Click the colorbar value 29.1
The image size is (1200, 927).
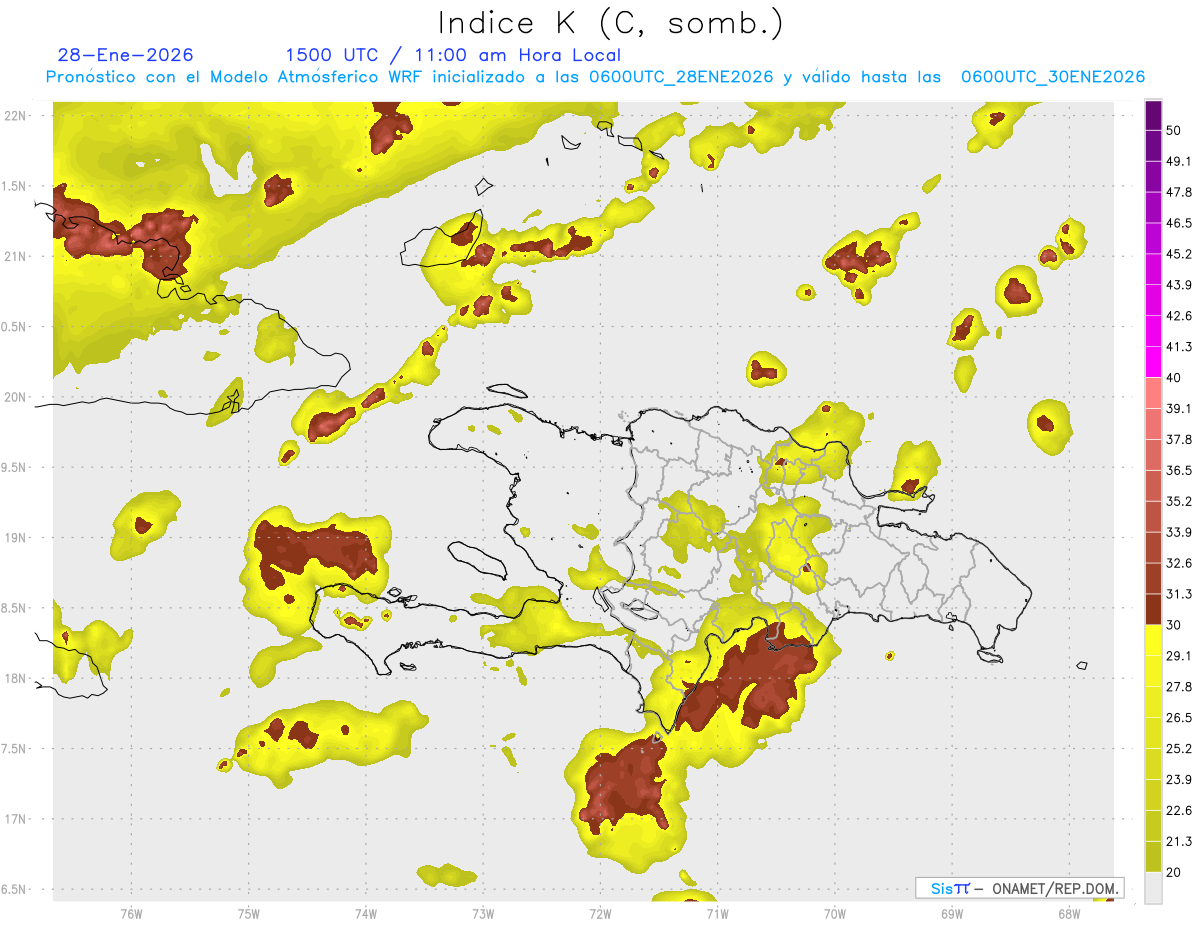1178,656
